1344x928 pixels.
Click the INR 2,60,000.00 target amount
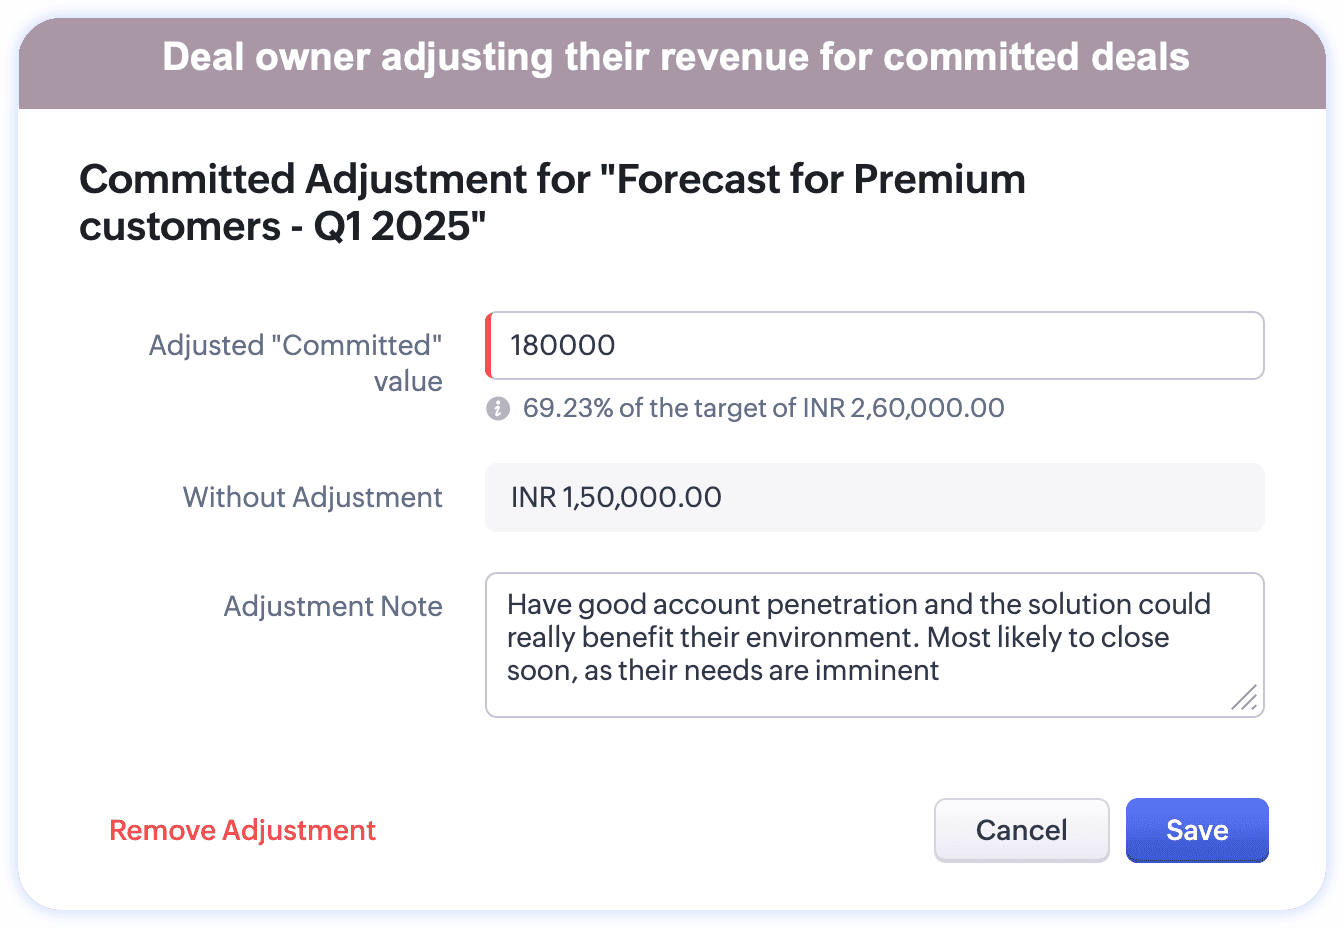pos(926,408)
